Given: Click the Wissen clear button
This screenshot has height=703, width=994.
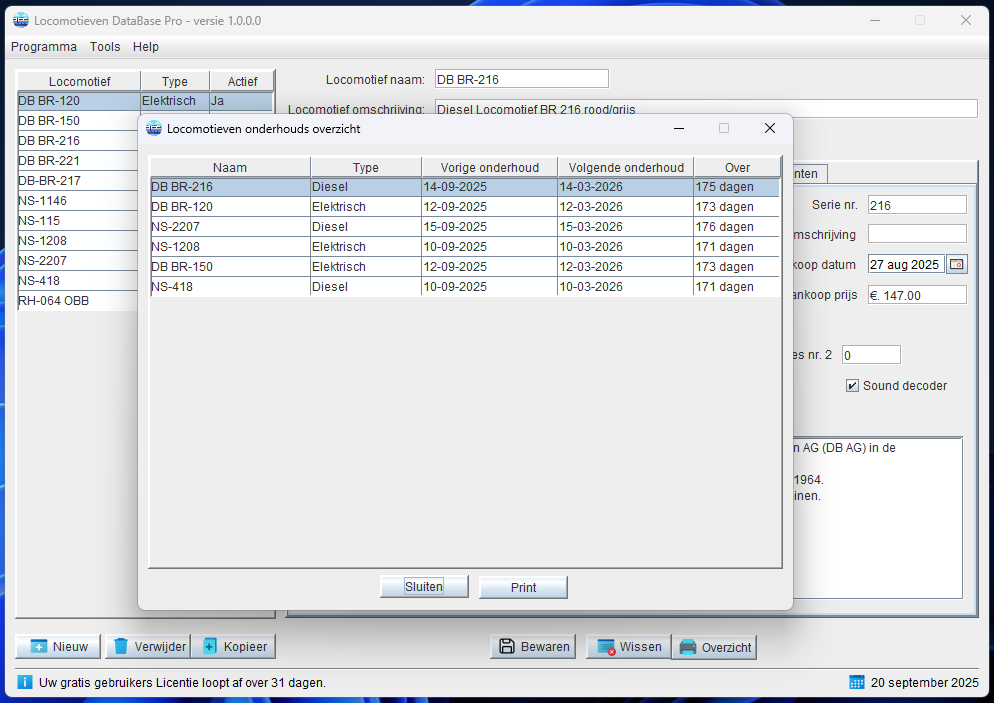Looking at the screenshot, I should (x=628, y=647).
